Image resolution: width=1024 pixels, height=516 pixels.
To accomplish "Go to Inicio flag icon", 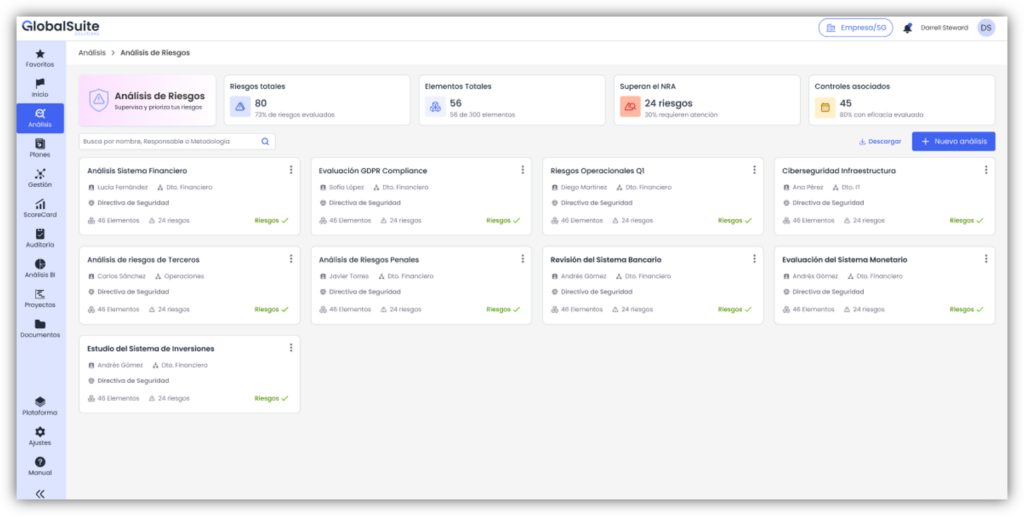I will tap(40, 84).
